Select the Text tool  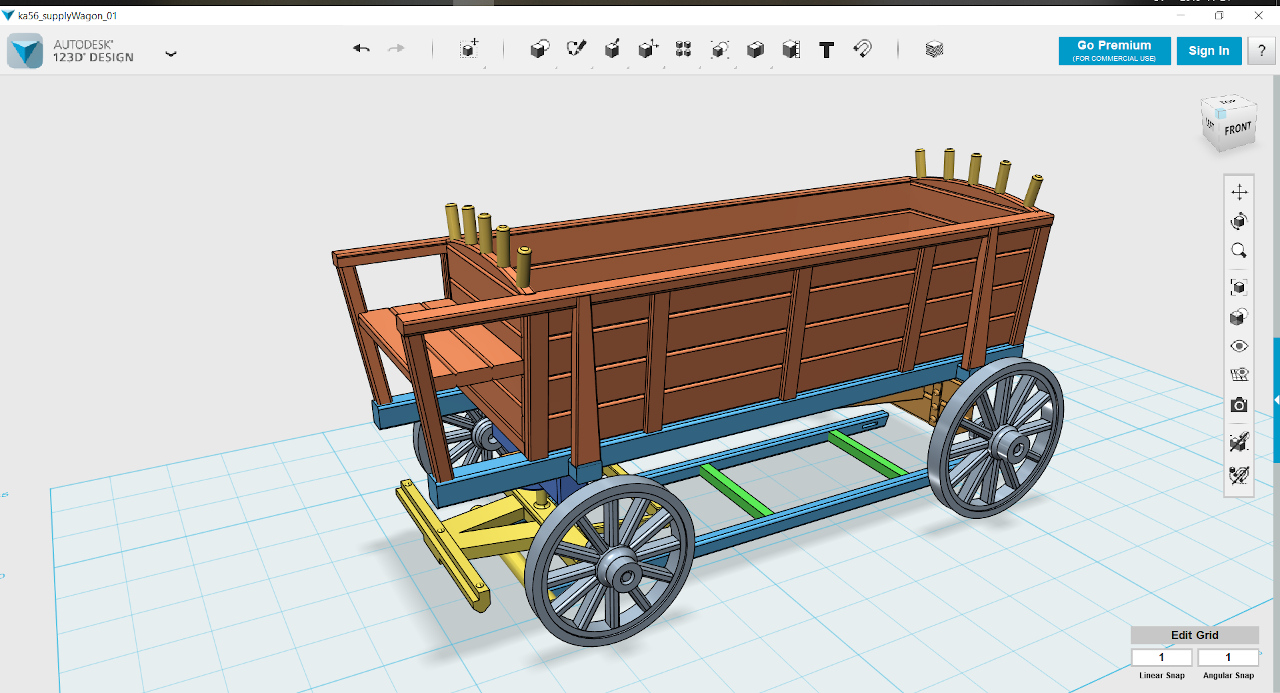tap(827, 49)
